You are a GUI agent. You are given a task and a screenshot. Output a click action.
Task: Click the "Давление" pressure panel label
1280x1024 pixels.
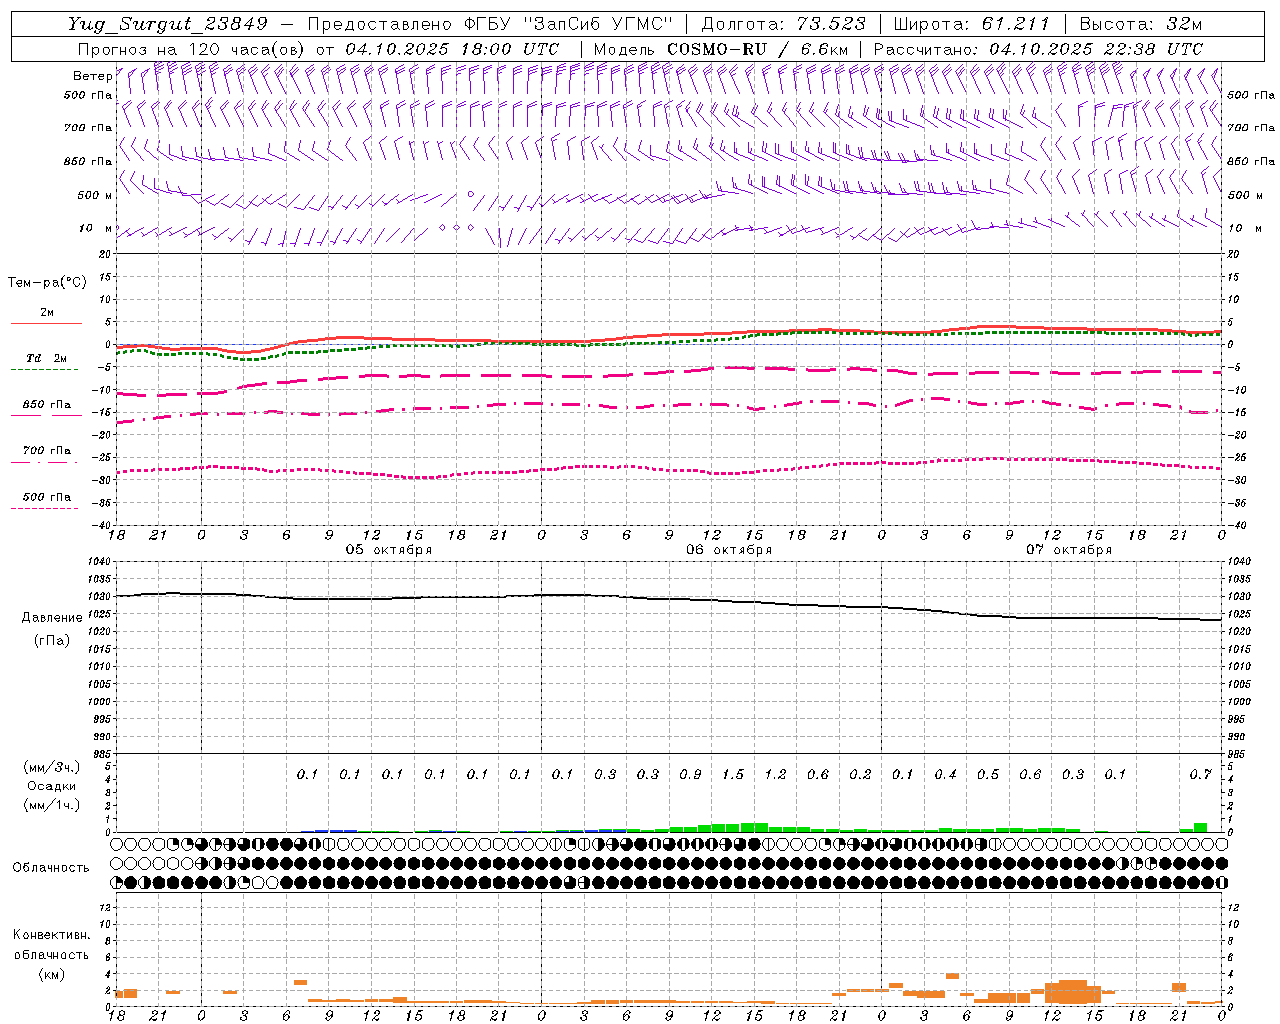point(52,618)
